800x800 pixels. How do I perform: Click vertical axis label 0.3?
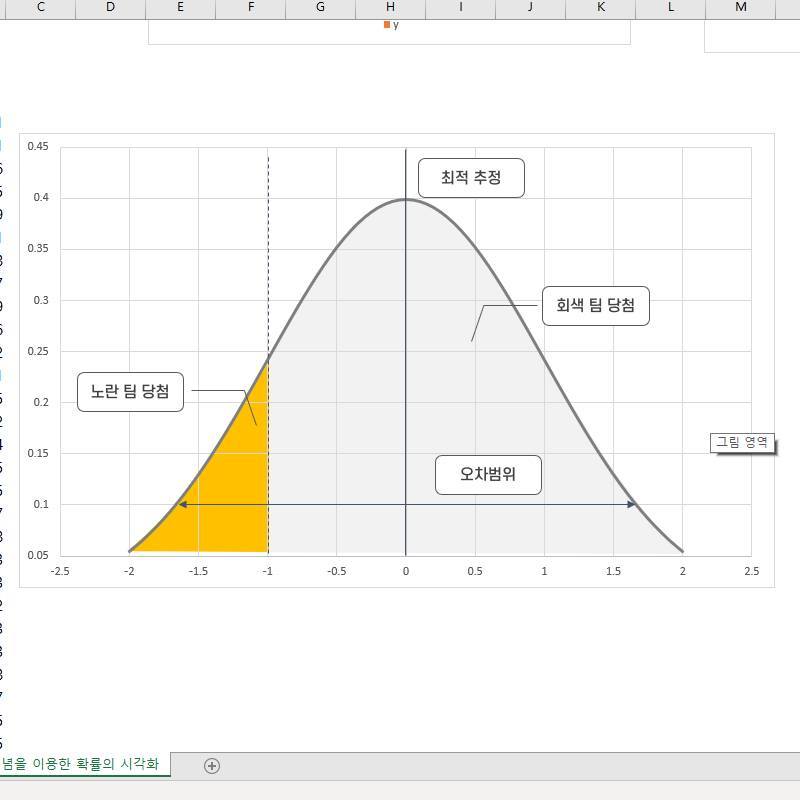click(x=41, y=300)
